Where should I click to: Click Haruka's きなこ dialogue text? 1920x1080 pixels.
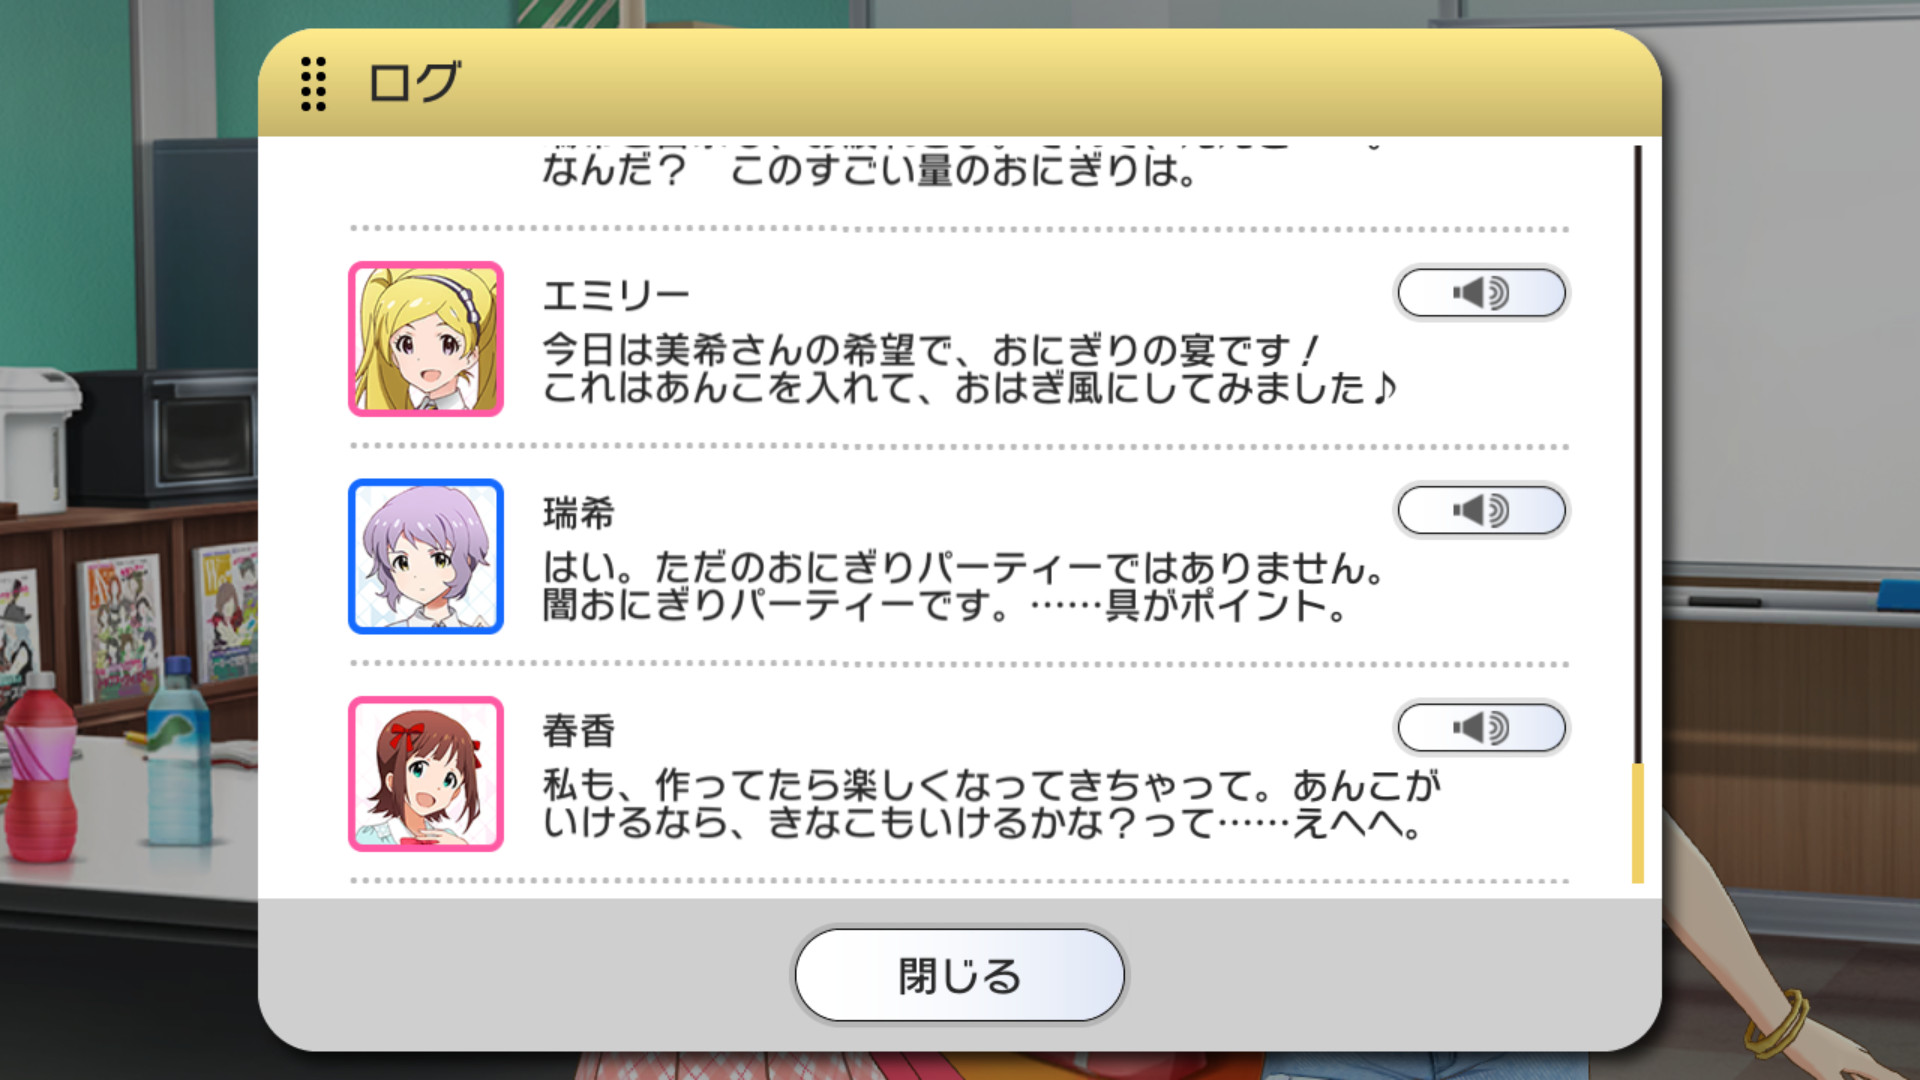pyautogui.click(x=992, y=804)
